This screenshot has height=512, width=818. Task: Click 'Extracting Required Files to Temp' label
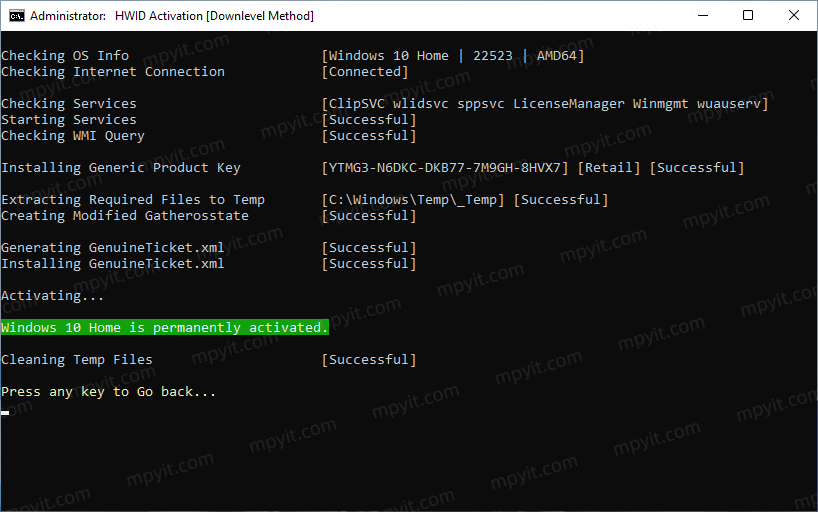pyautogui.click(x=133, y=199)
